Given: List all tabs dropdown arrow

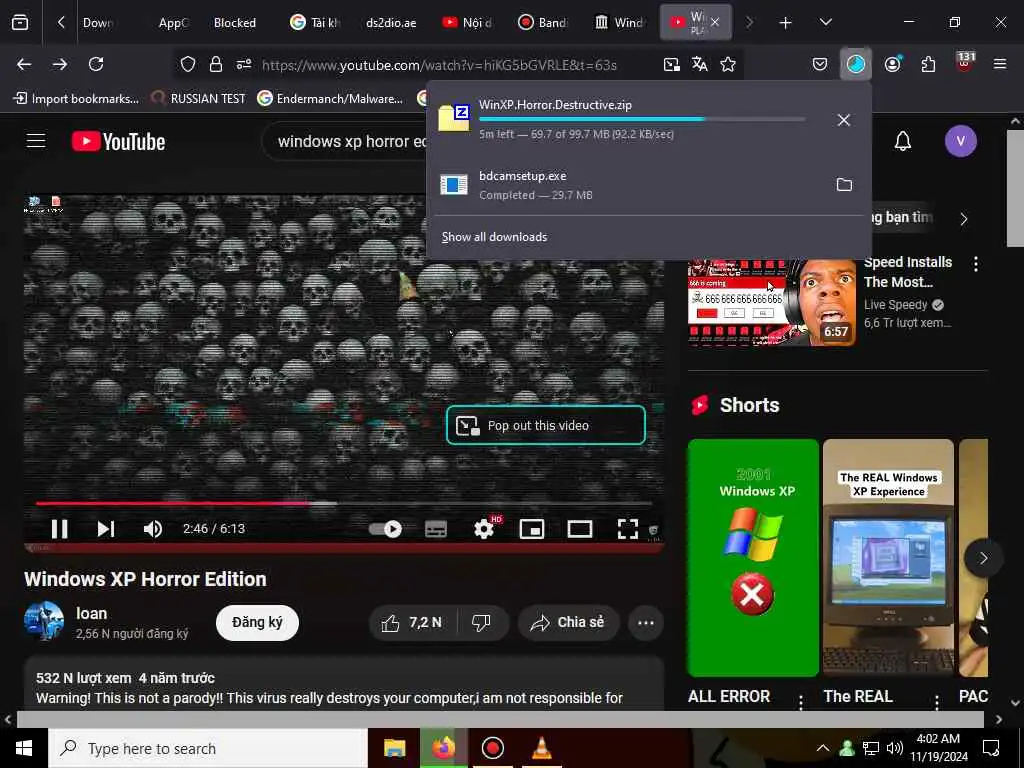Looking at the screenshot, I should 825,23.
